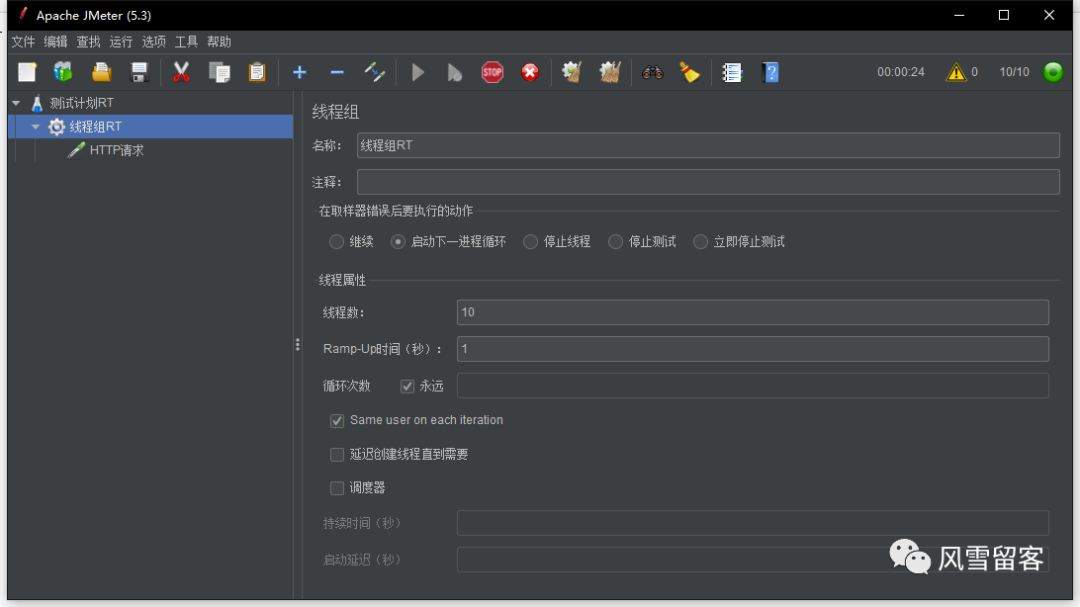Cut the selection with the scissors icon
The height and width of the screenshot is (607, 1080).
181,72
